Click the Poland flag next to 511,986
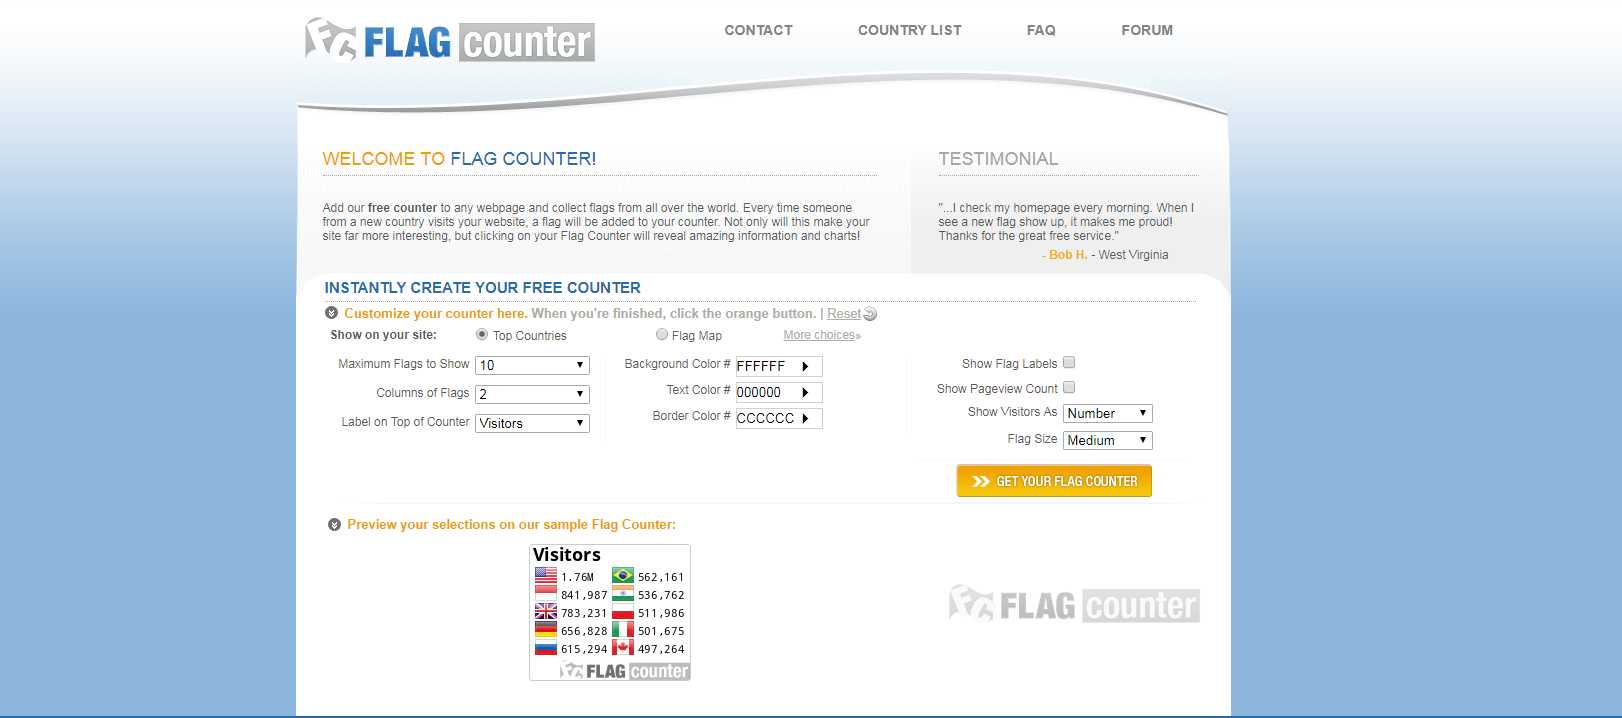 [x=623, y=612]
